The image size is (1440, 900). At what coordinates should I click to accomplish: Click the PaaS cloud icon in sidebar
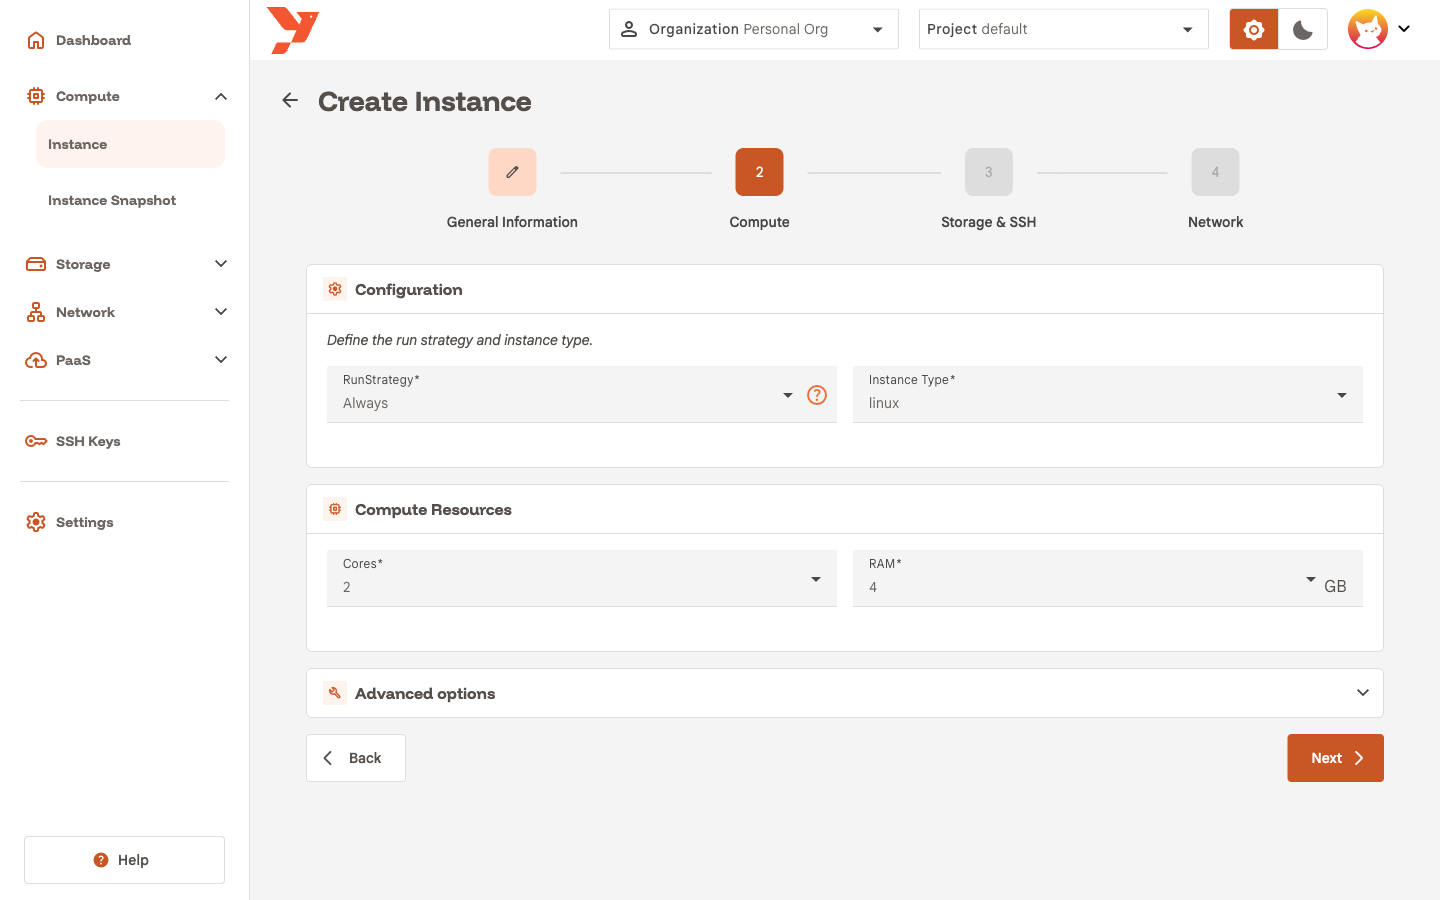[36, 360]
